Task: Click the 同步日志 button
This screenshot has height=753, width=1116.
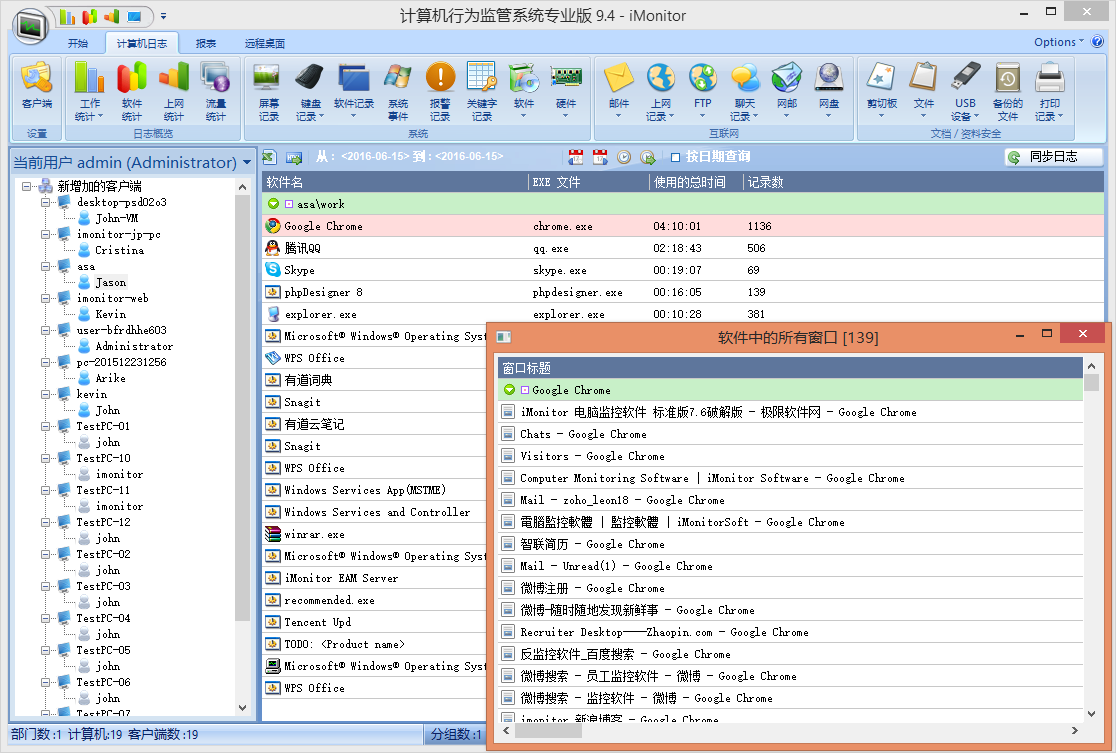Action: click(1053, 157)
